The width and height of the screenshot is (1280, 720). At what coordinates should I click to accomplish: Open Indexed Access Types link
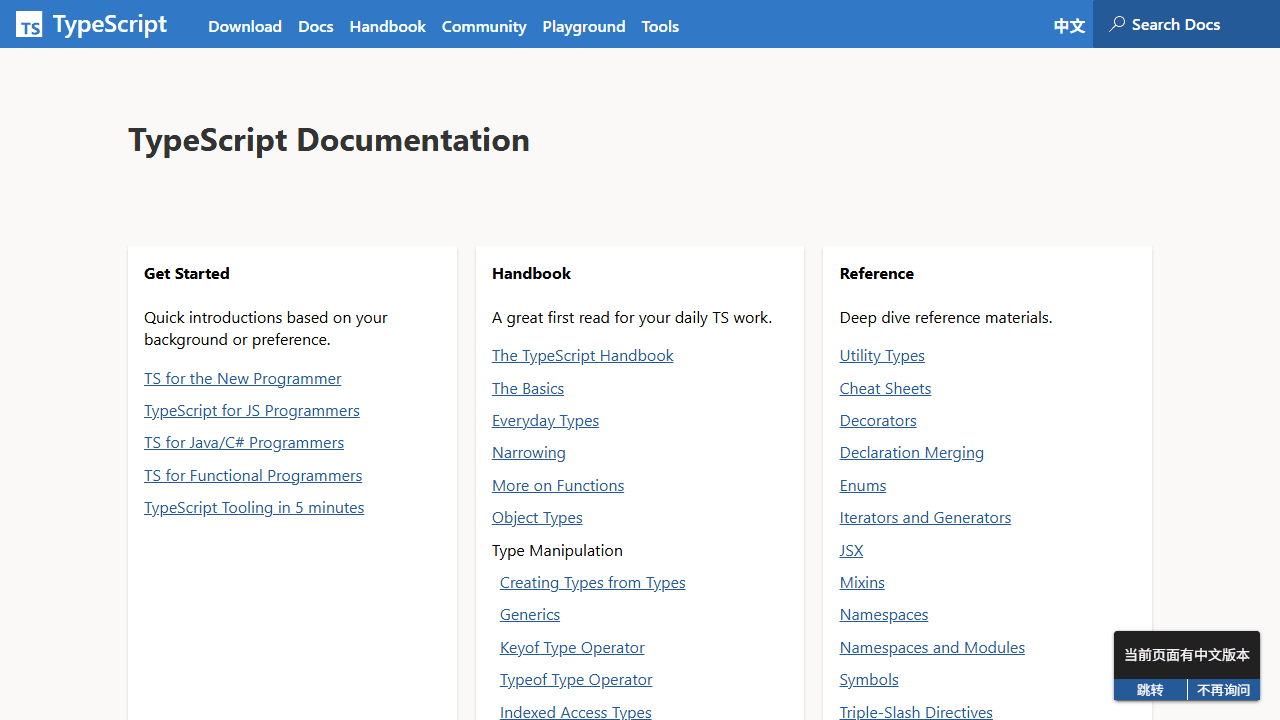click(576, 712)
